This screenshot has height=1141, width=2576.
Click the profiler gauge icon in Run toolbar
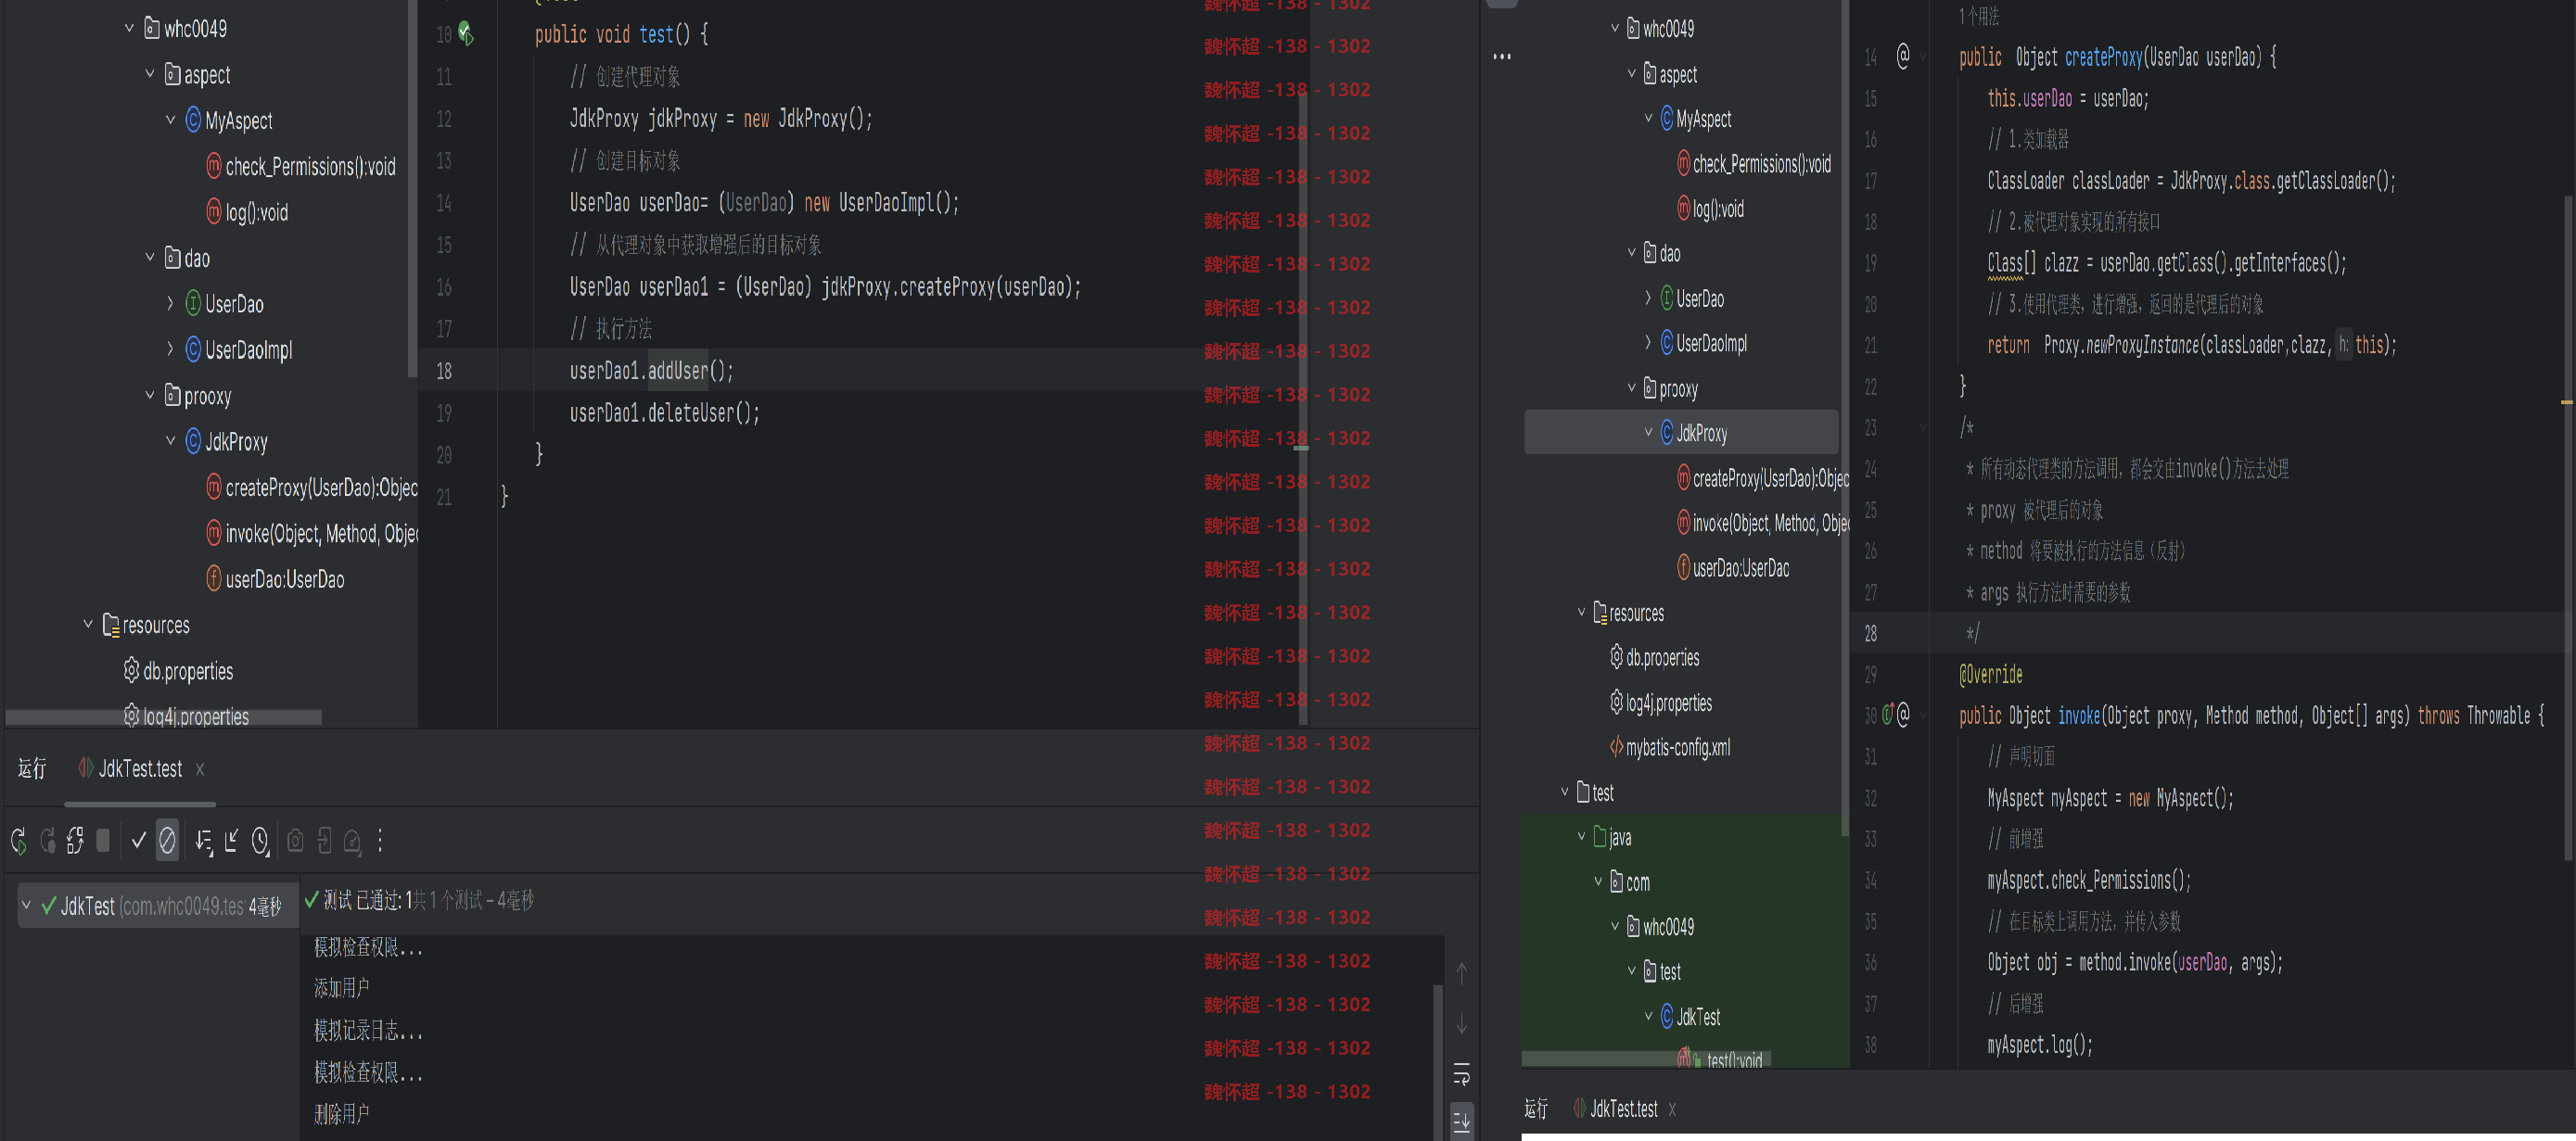[352, 841]
